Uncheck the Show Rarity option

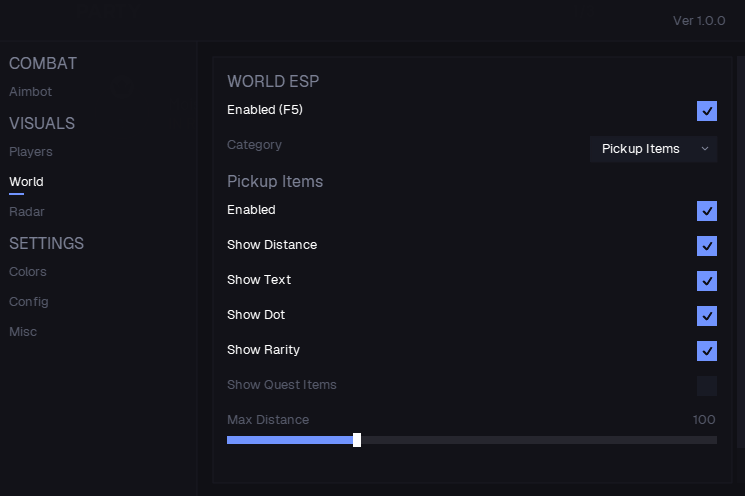click(707, 351)
